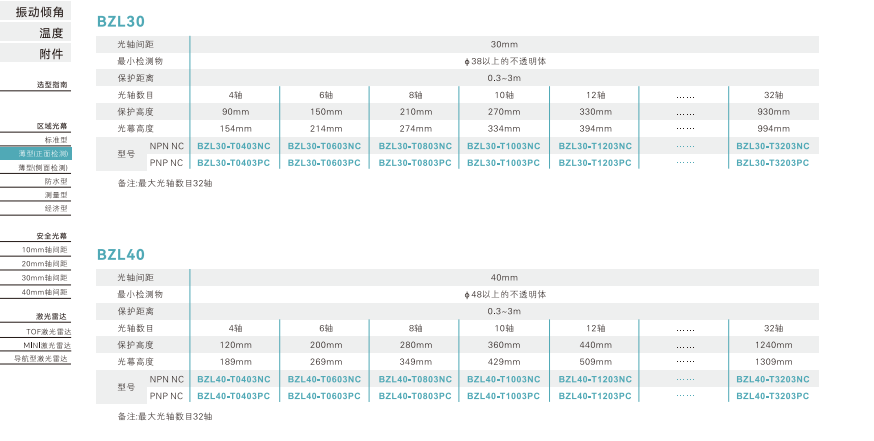
Task: Click model BZL40-T0603PC in the table
Action: (x=324, y=395)
